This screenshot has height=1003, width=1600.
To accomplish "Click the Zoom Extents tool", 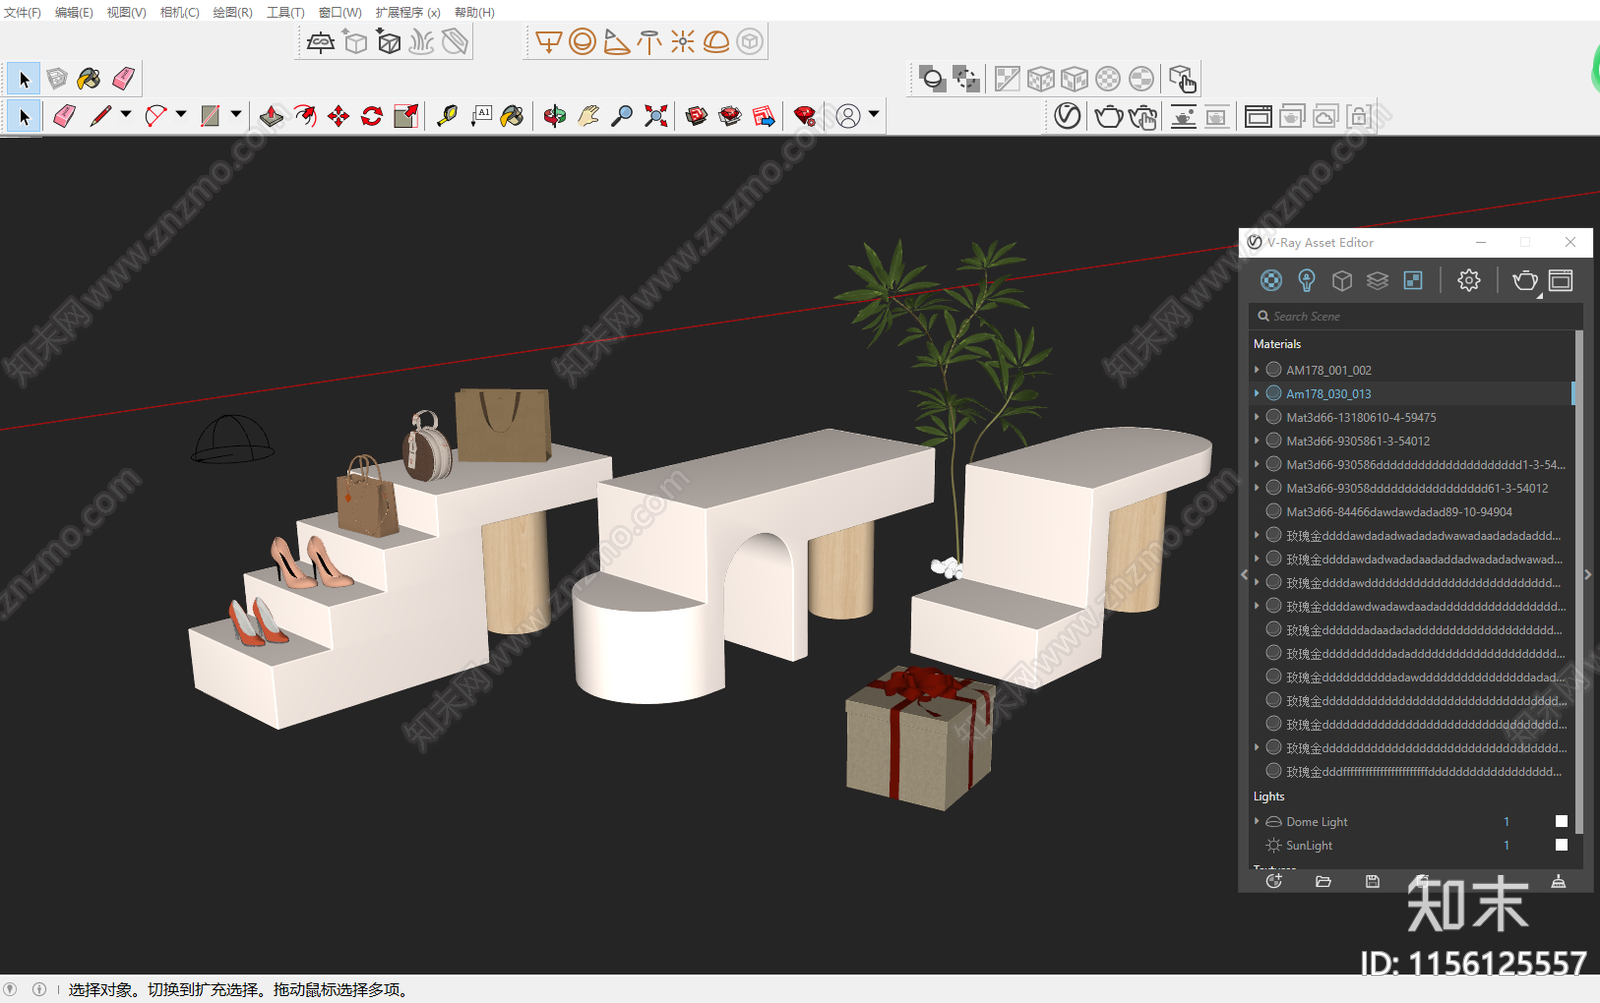I will (656, 116).
